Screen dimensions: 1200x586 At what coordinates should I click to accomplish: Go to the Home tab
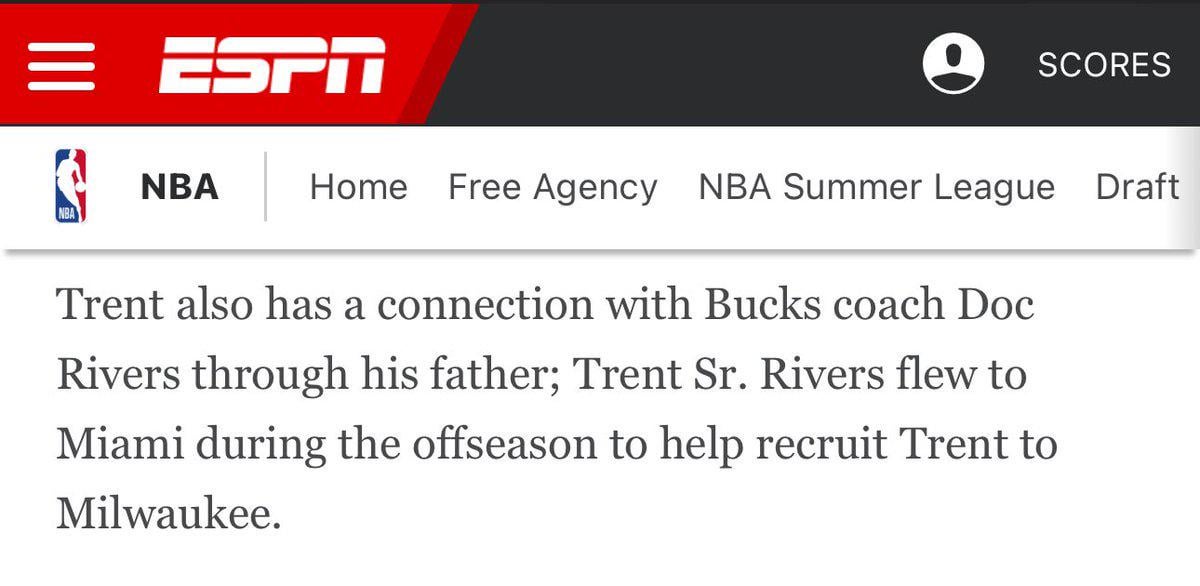[x=358, y=187]
